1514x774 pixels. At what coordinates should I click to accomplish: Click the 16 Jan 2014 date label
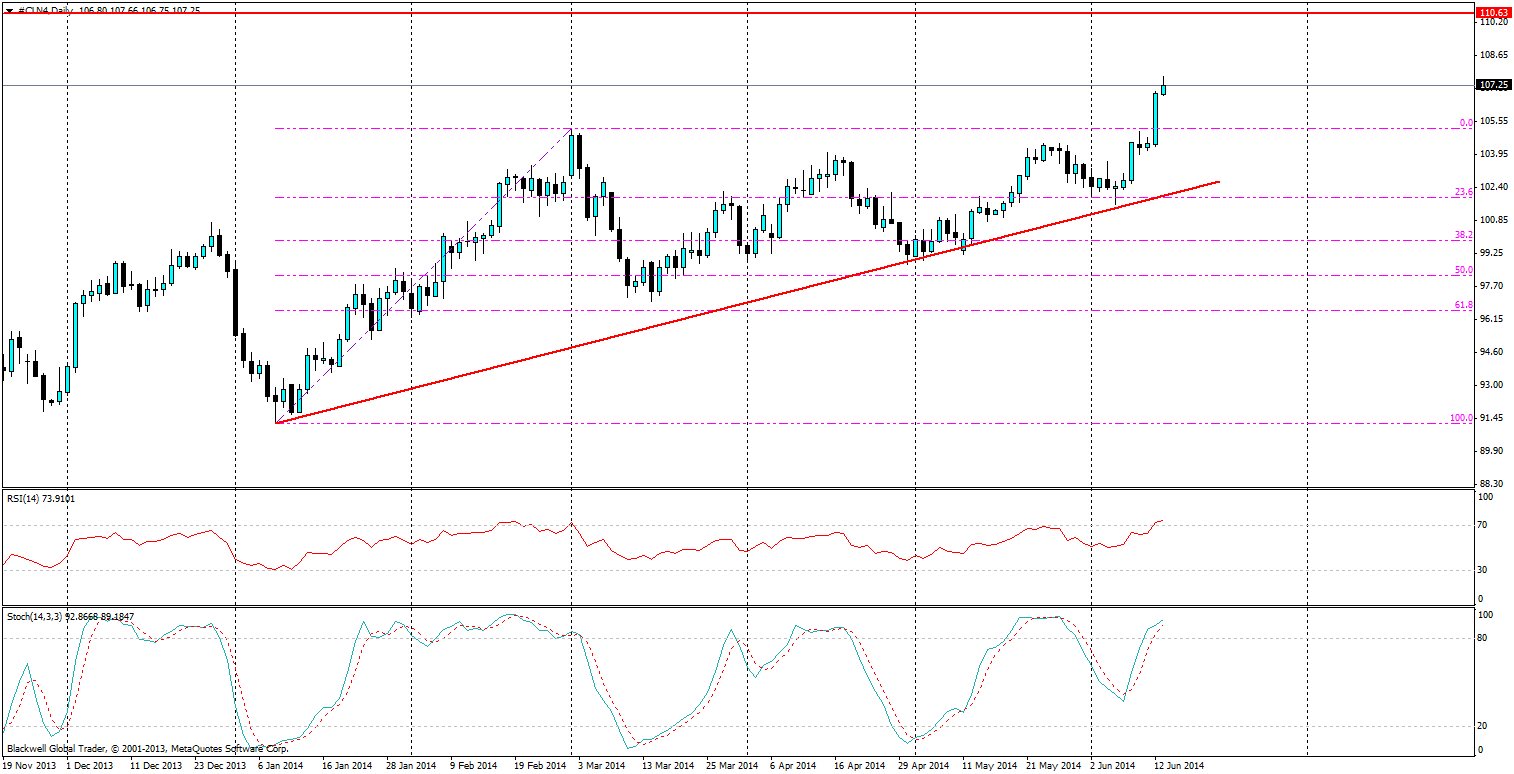click(346, 766)
